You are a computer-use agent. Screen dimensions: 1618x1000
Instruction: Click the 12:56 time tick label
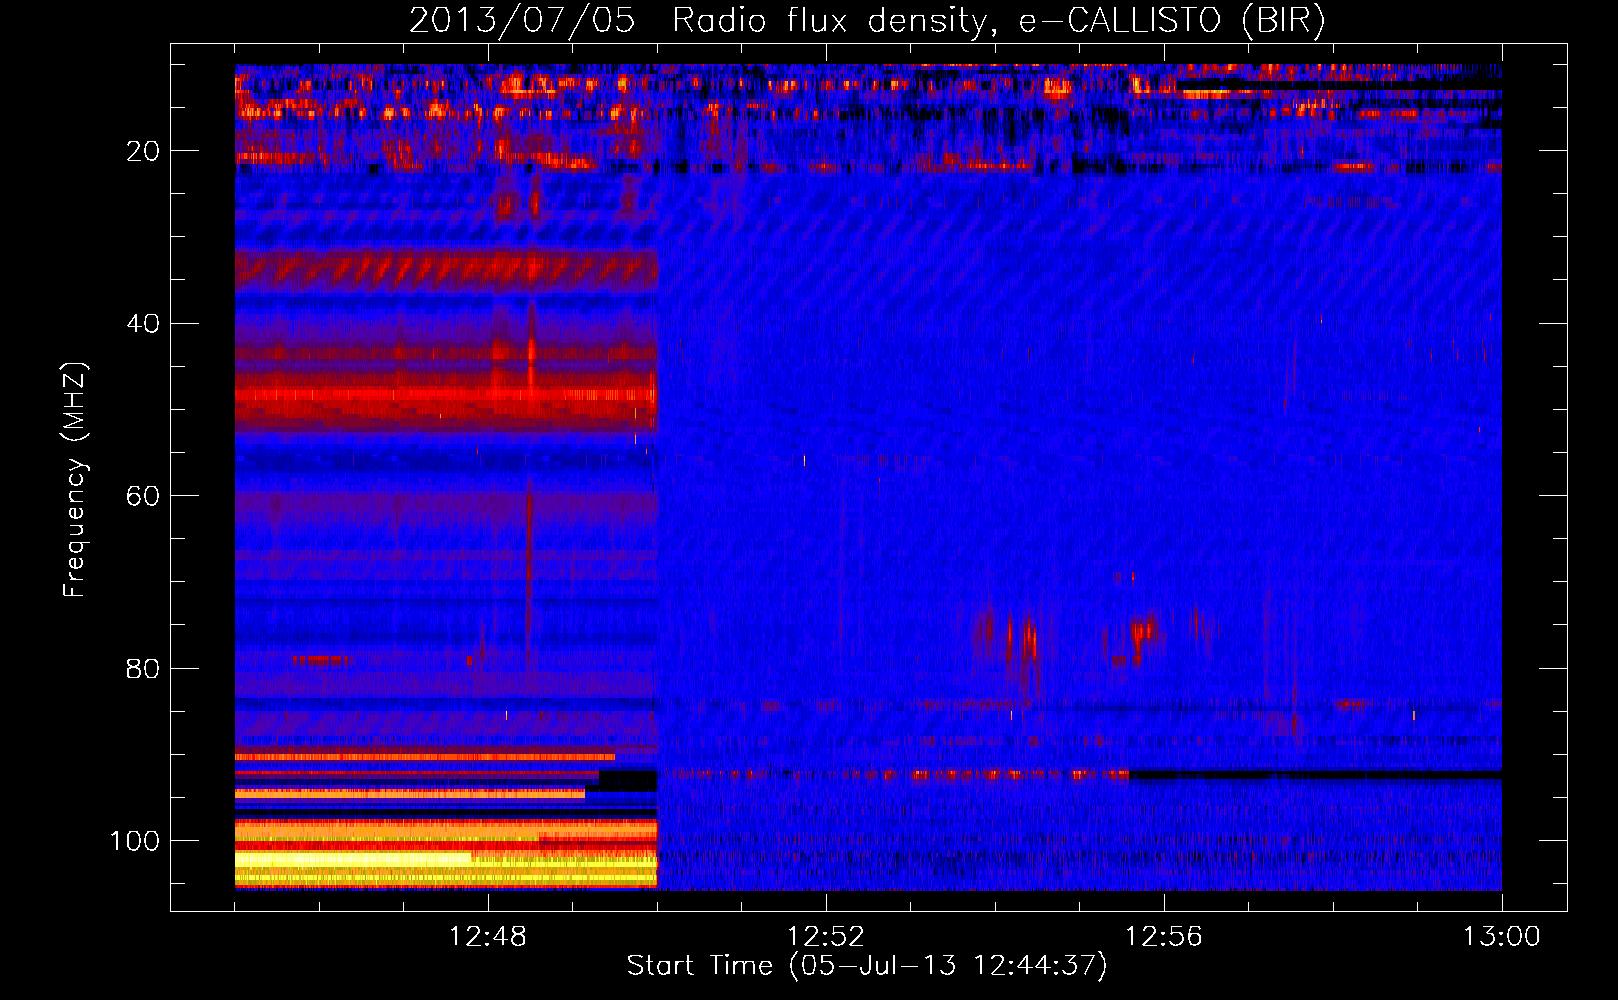tap(1164, 937)
